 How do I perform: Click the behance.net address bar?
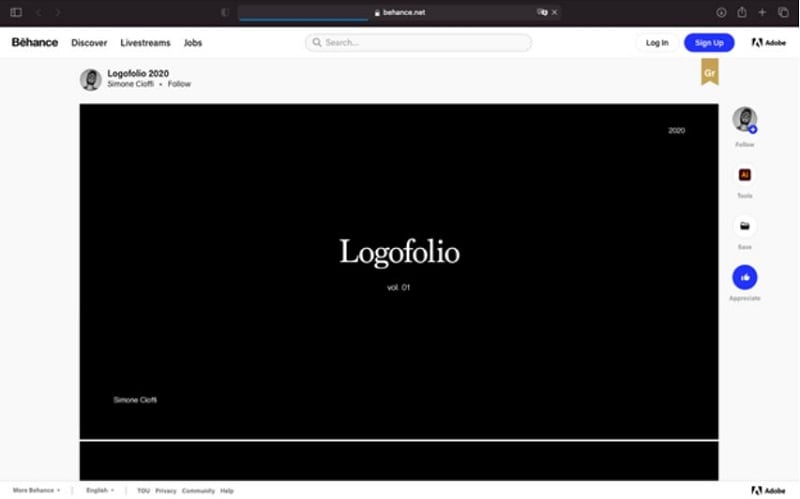coord(399,12)
